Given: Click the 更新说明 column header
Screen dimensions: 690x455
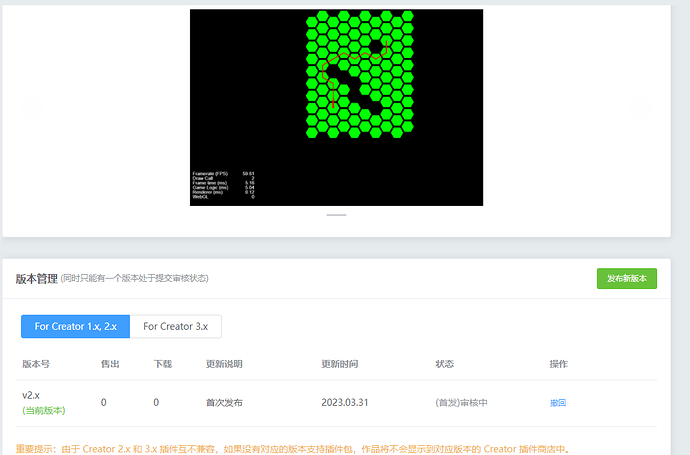Looking at the screenshot, I should [x=224, y=364].
